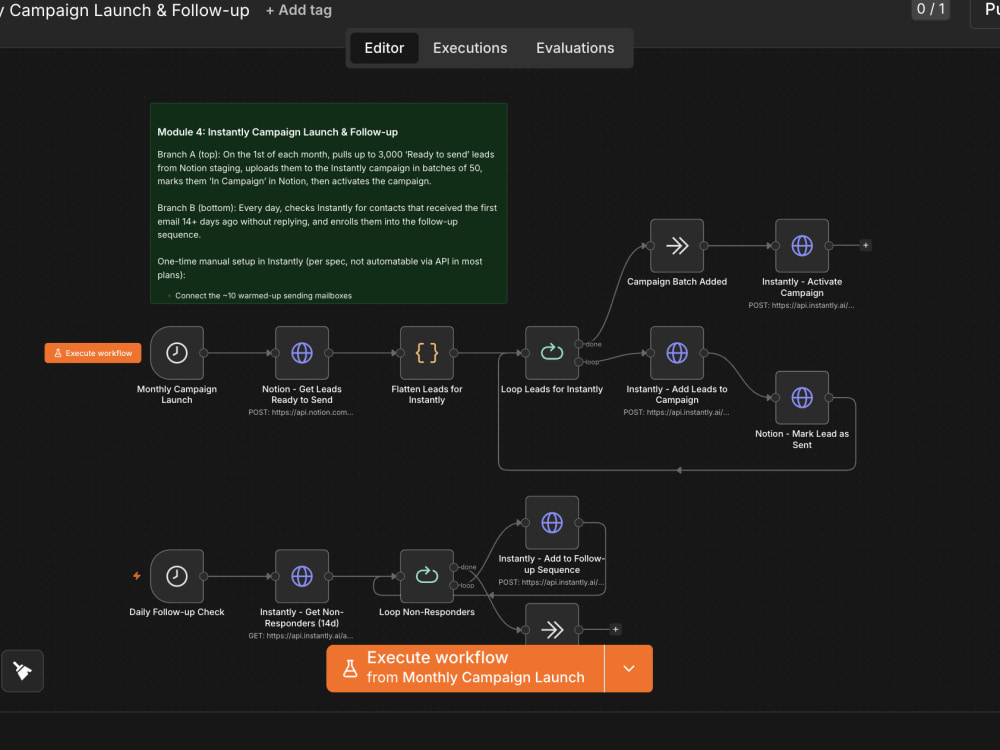Viewport: 1000px width, 750px height.
Task: Open the Monthly Campaign Launch schedule node
Action: (177, 353)
